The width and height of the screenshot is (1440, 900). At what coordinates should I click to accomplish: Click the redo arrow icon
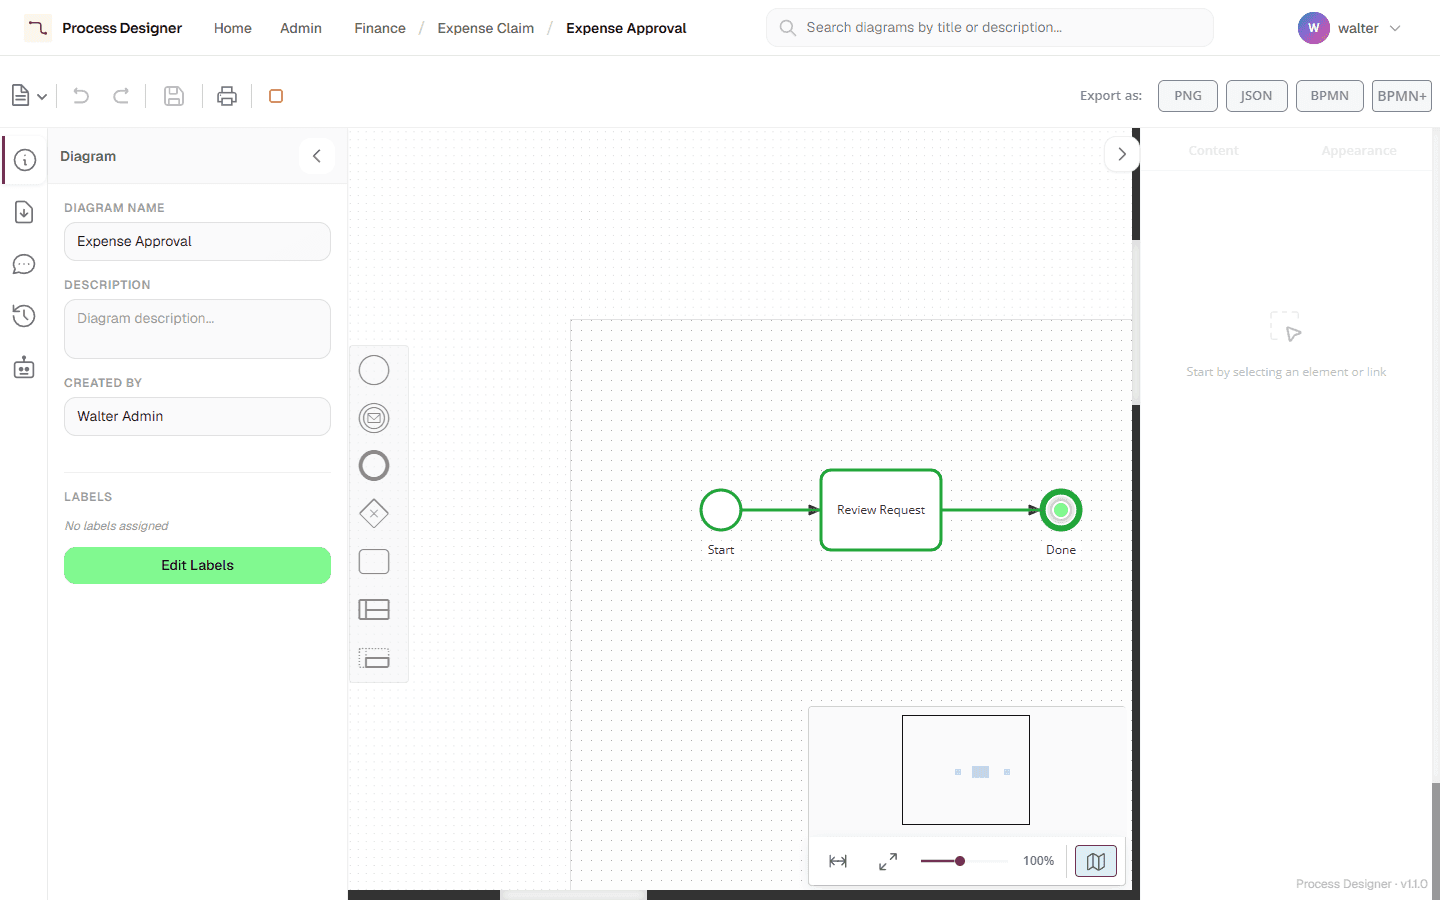pos(121,96)
